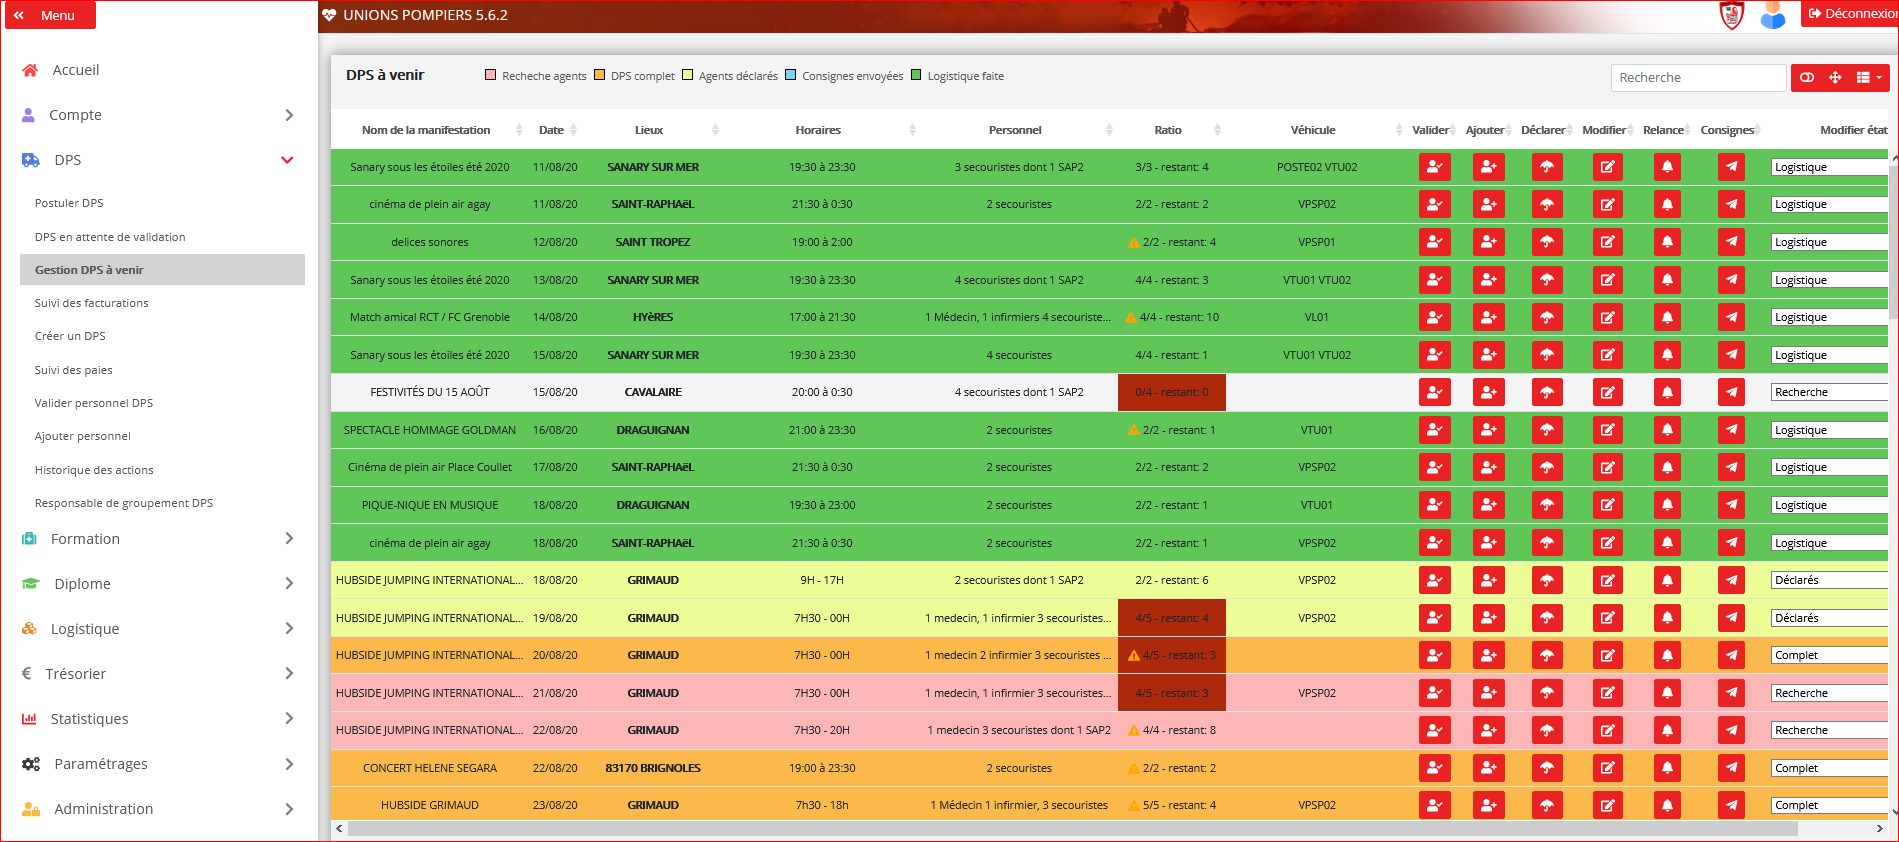This screenshot has height=842, width=1899.
Task: Click the orange DPS complet legend swatch
Action: click(x=599, y=75)
